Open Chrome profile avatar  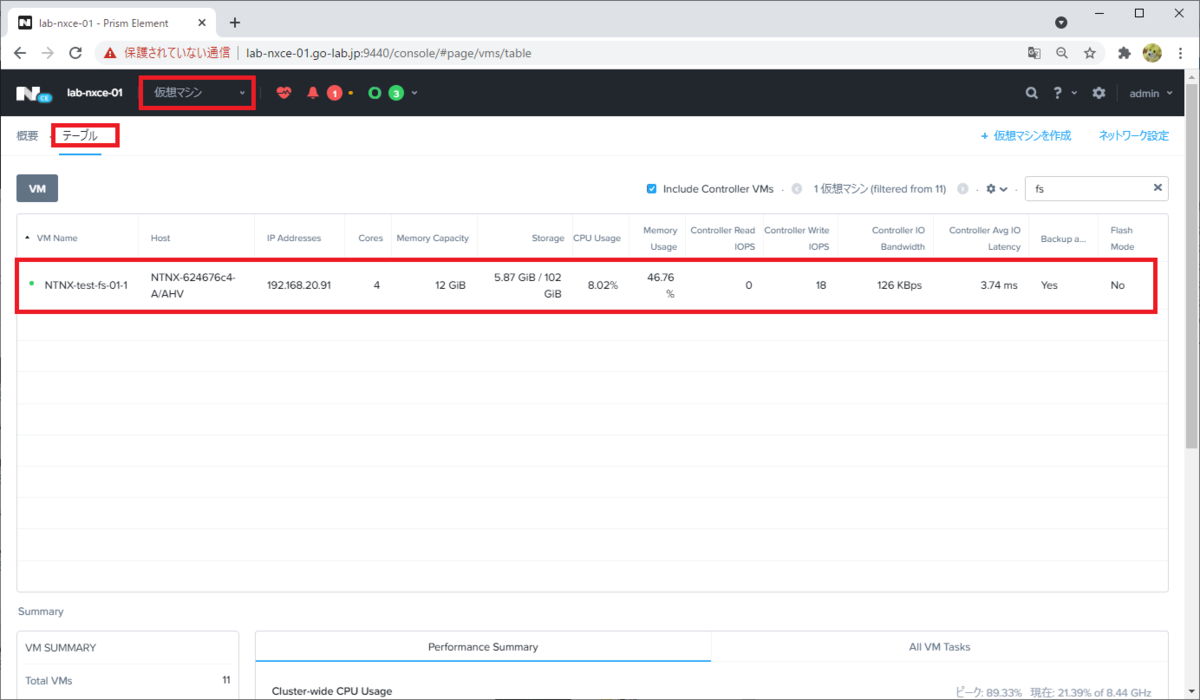click(x=1152, y=53)
